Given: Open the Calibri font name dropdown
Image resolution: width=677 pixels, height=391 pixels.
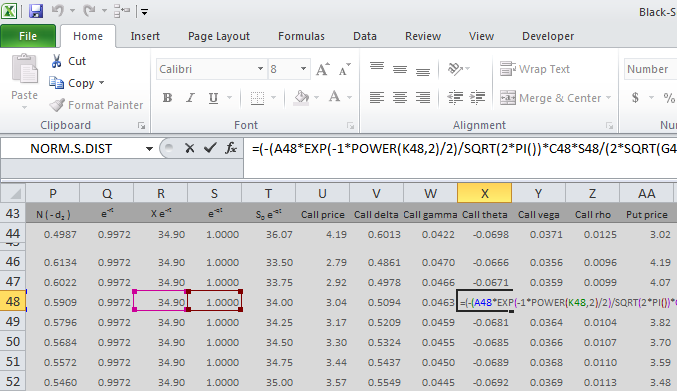Looking at the screenshot, I should [x=260, y=69].
